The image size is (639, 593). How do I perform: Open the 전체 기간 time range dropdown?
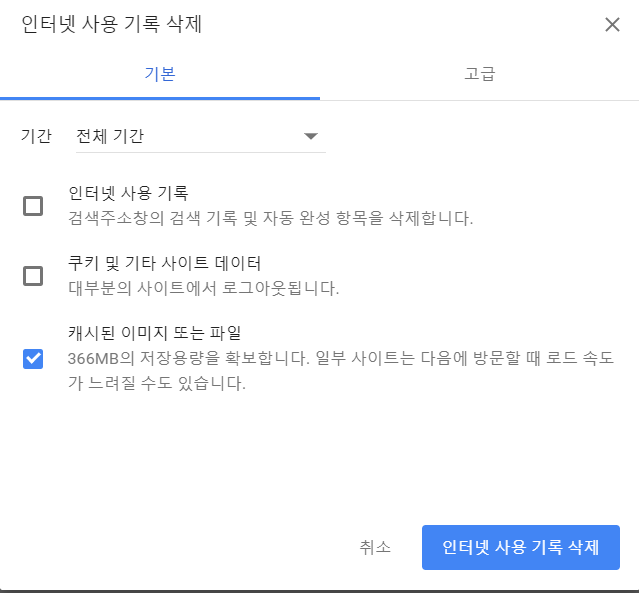click(x=201, y=136)
